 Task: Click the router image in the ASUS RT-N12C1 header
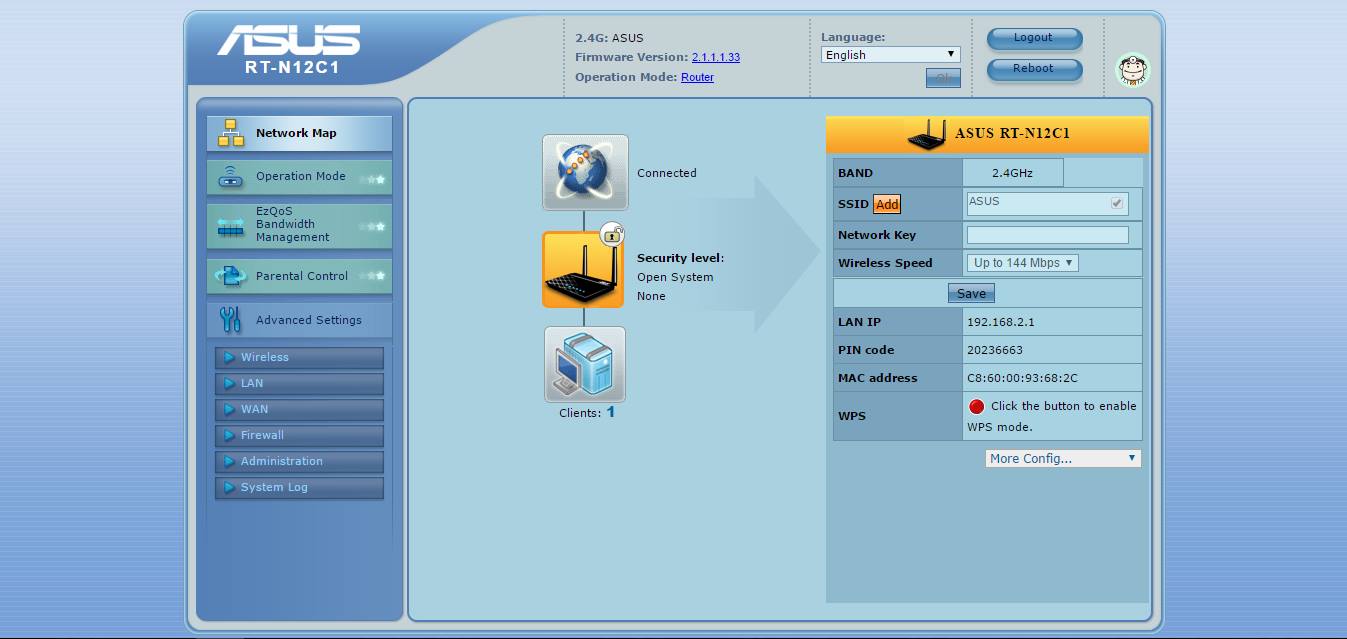(x=927, y=134)
